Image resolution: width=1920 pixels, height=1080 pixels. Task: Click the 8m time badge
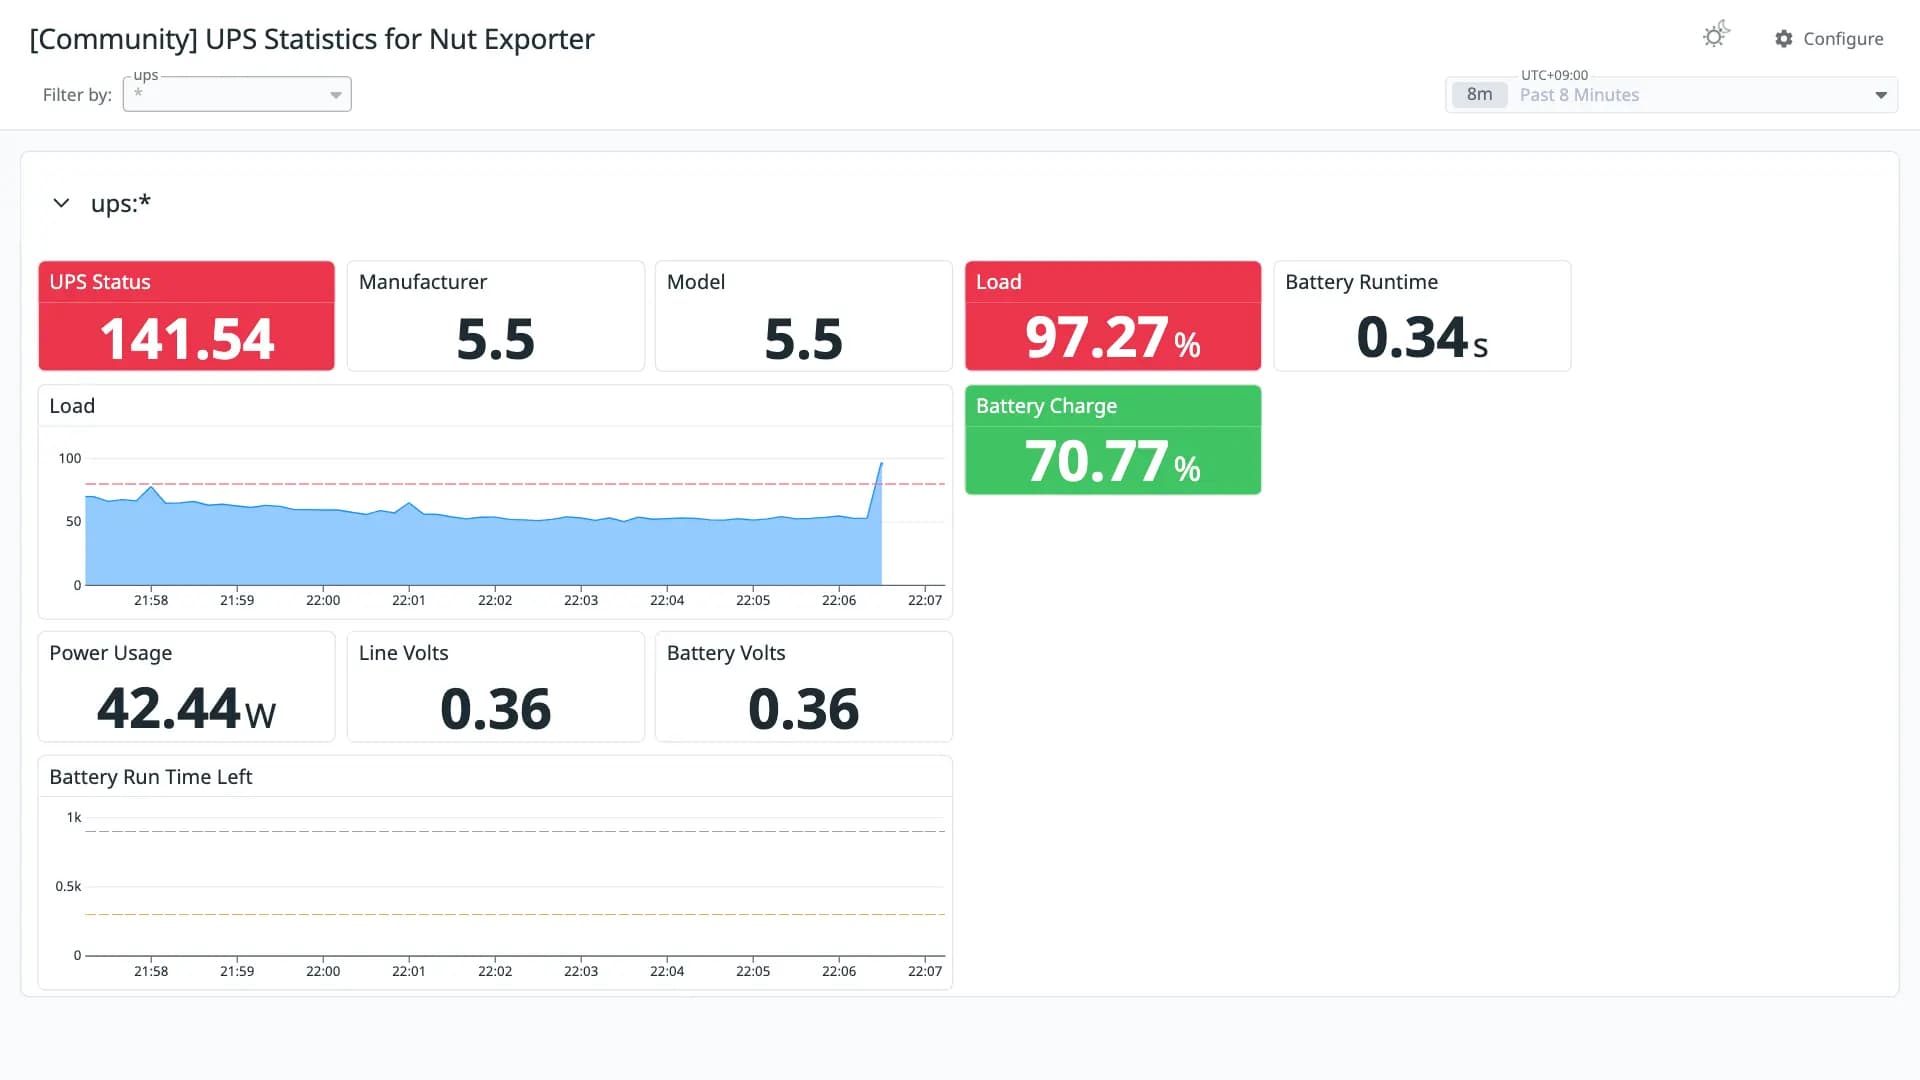[1479, 95]
